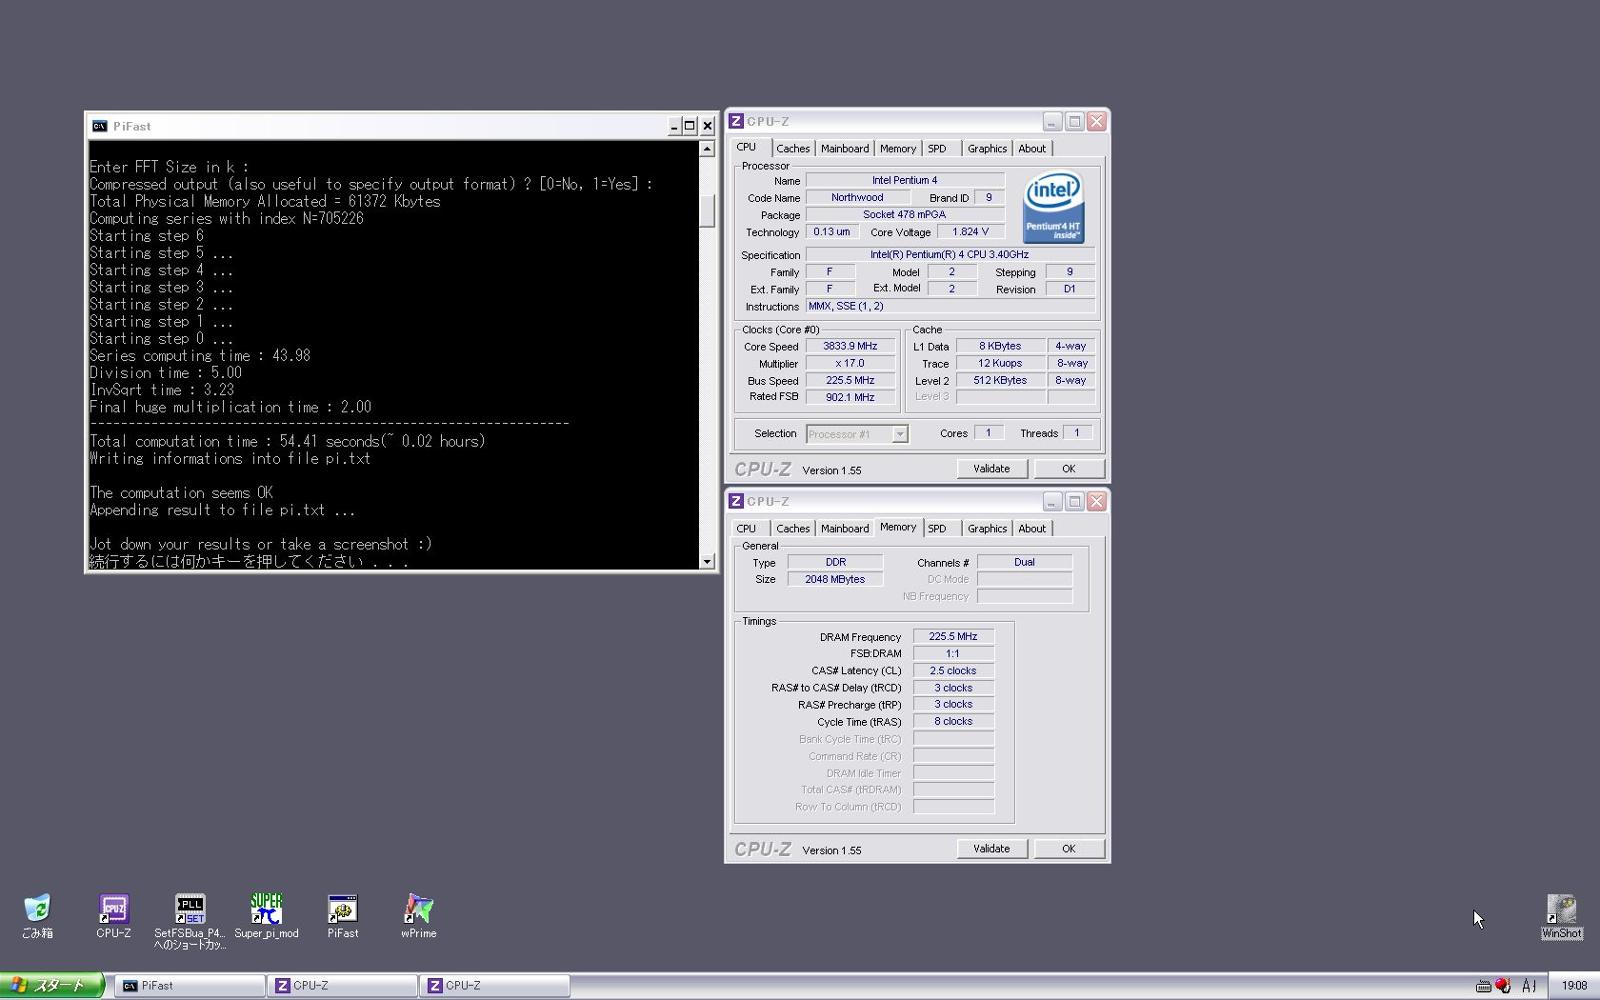Click the Channels Dual field
This screenshot has height=1000, width=1600.
(1024, 562)
